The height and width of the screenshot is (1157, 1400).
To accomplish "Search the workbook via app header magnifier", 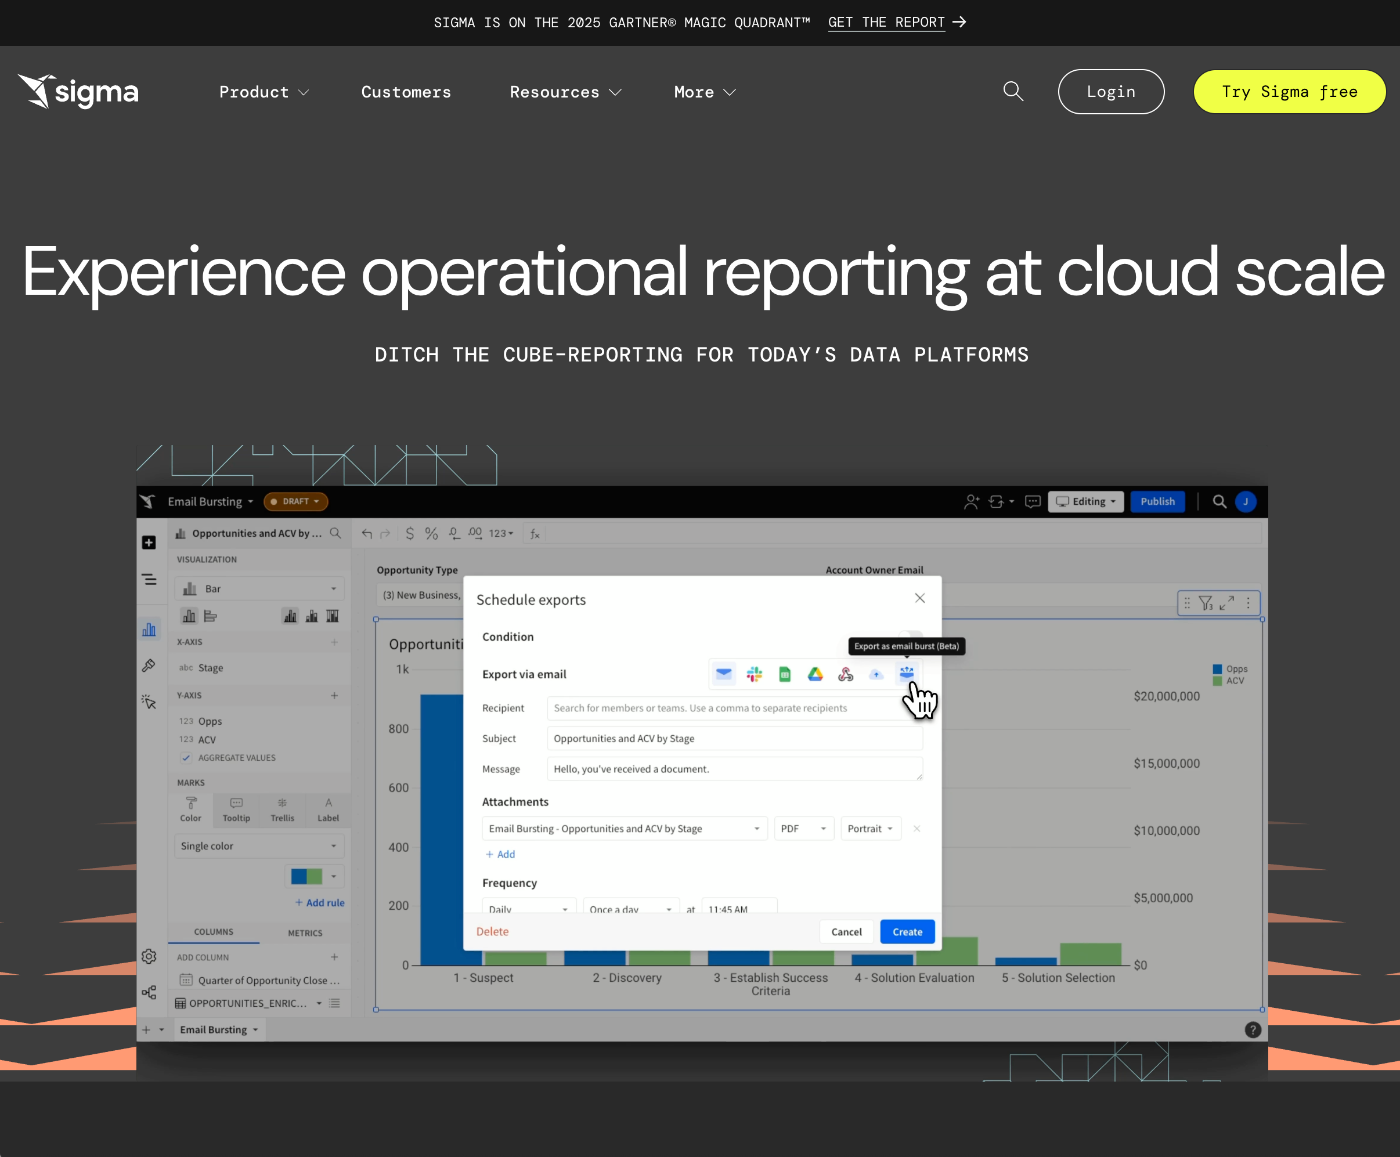I will [1220, 502].
